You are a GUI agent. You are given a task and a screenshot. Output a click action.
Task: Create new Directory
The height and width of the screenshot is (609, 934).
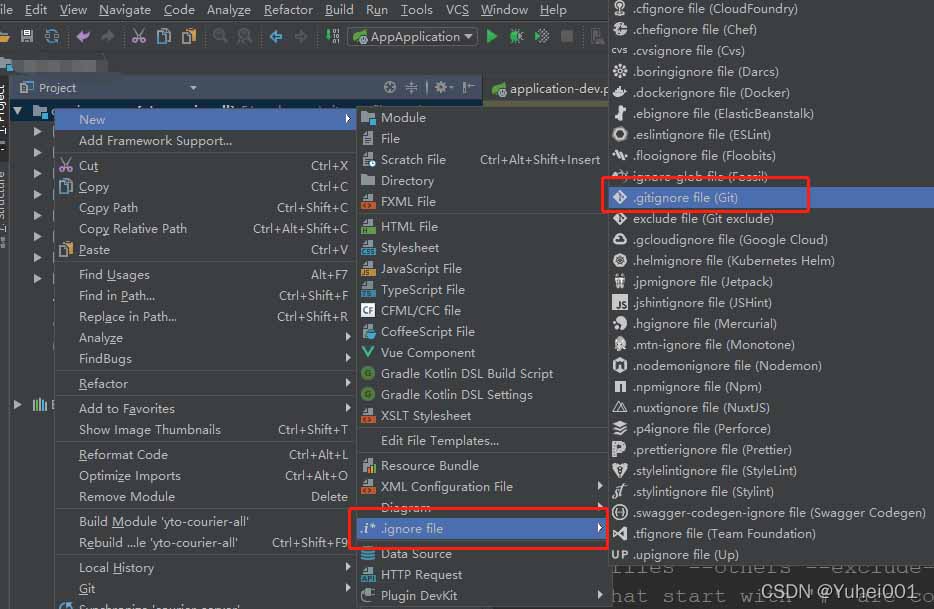pos(482,181)
